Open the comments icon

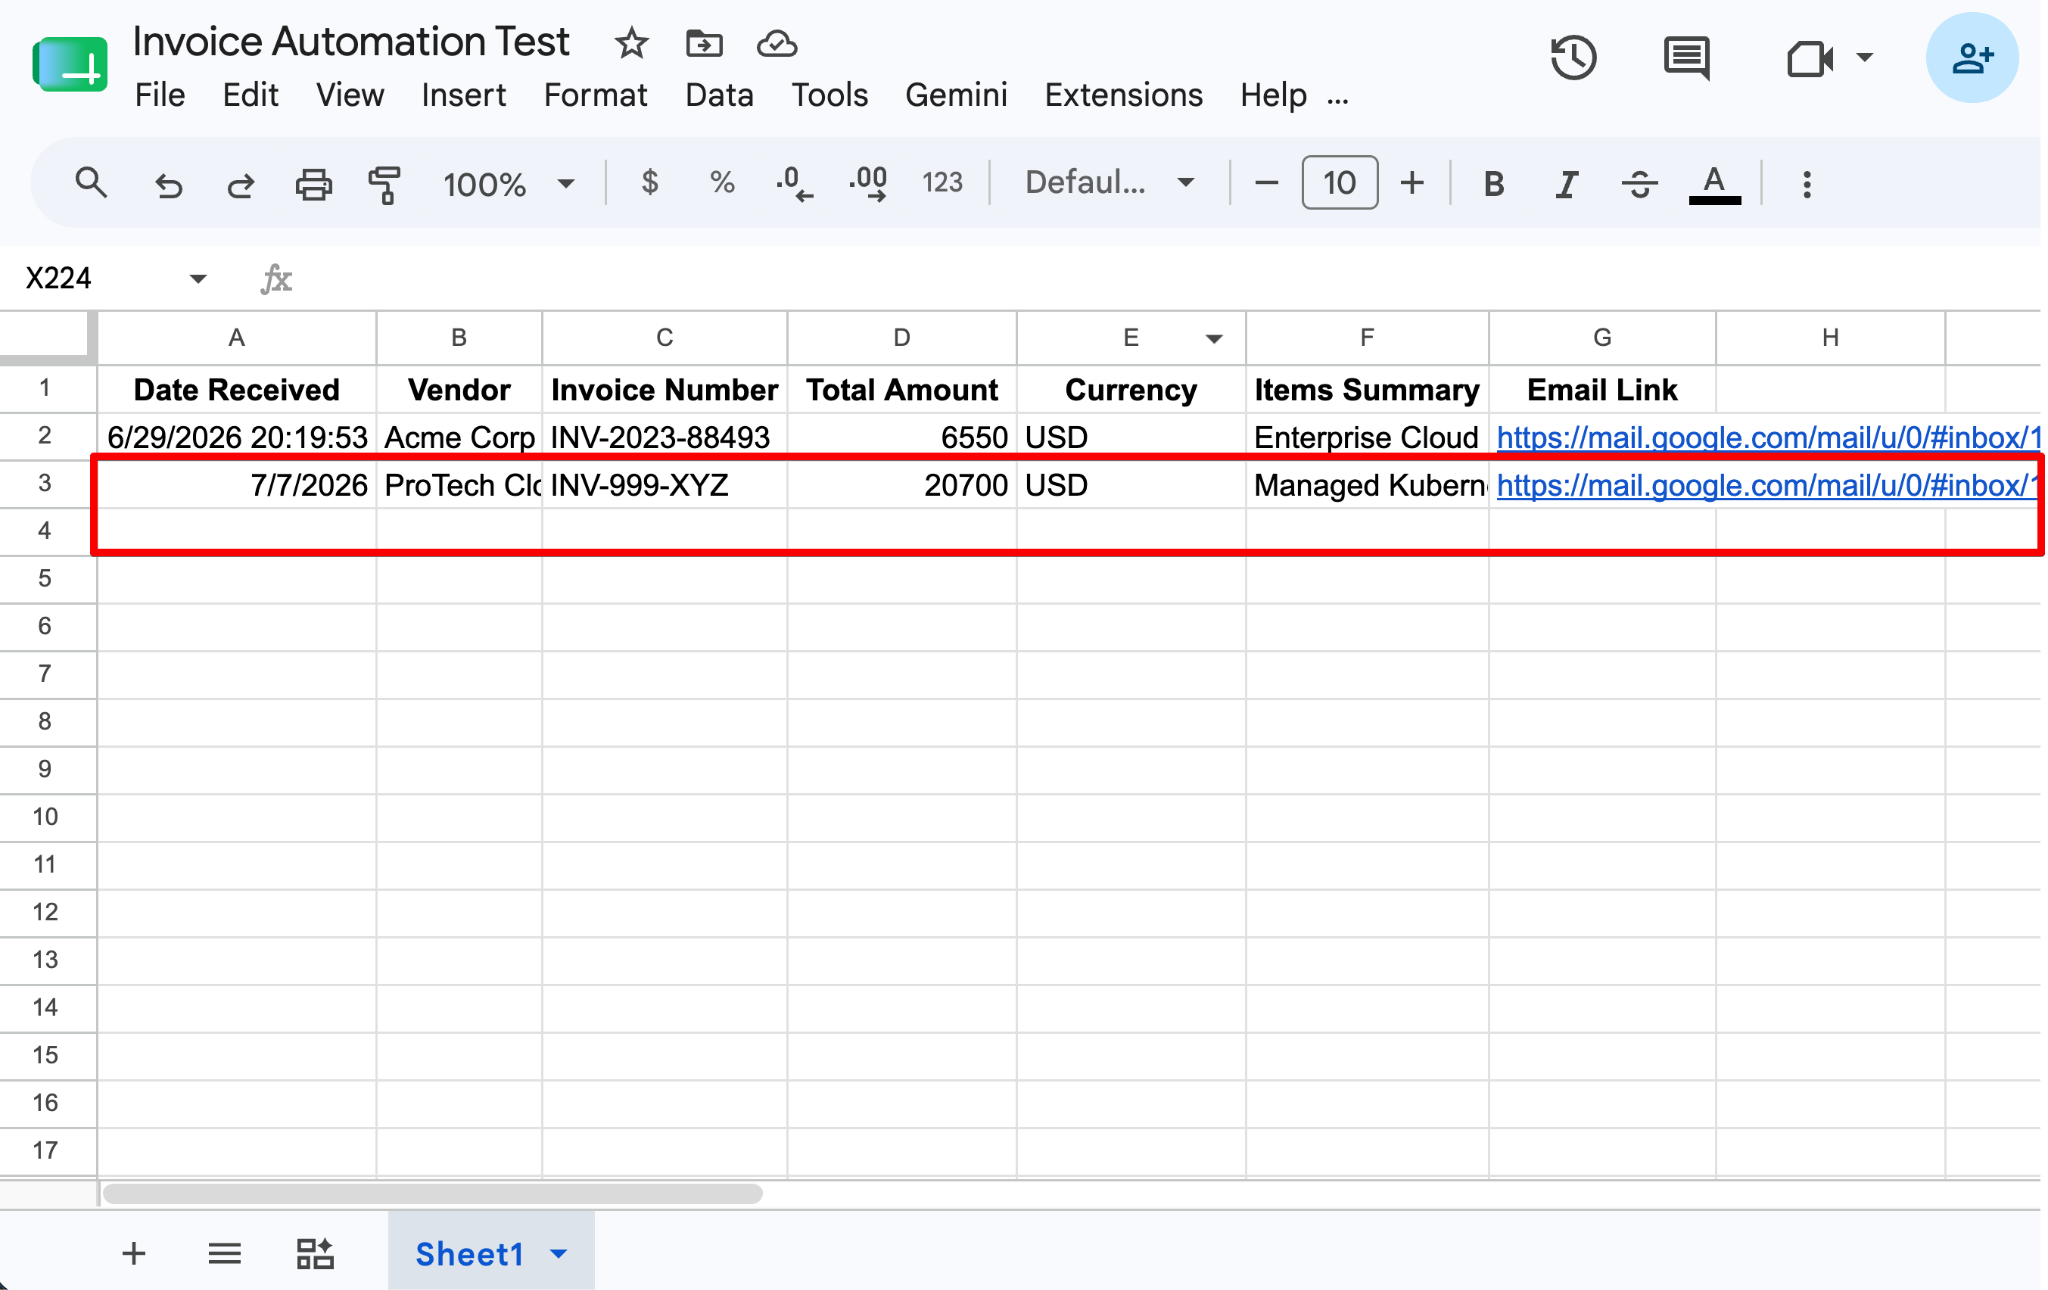(x=1686, y=57)
